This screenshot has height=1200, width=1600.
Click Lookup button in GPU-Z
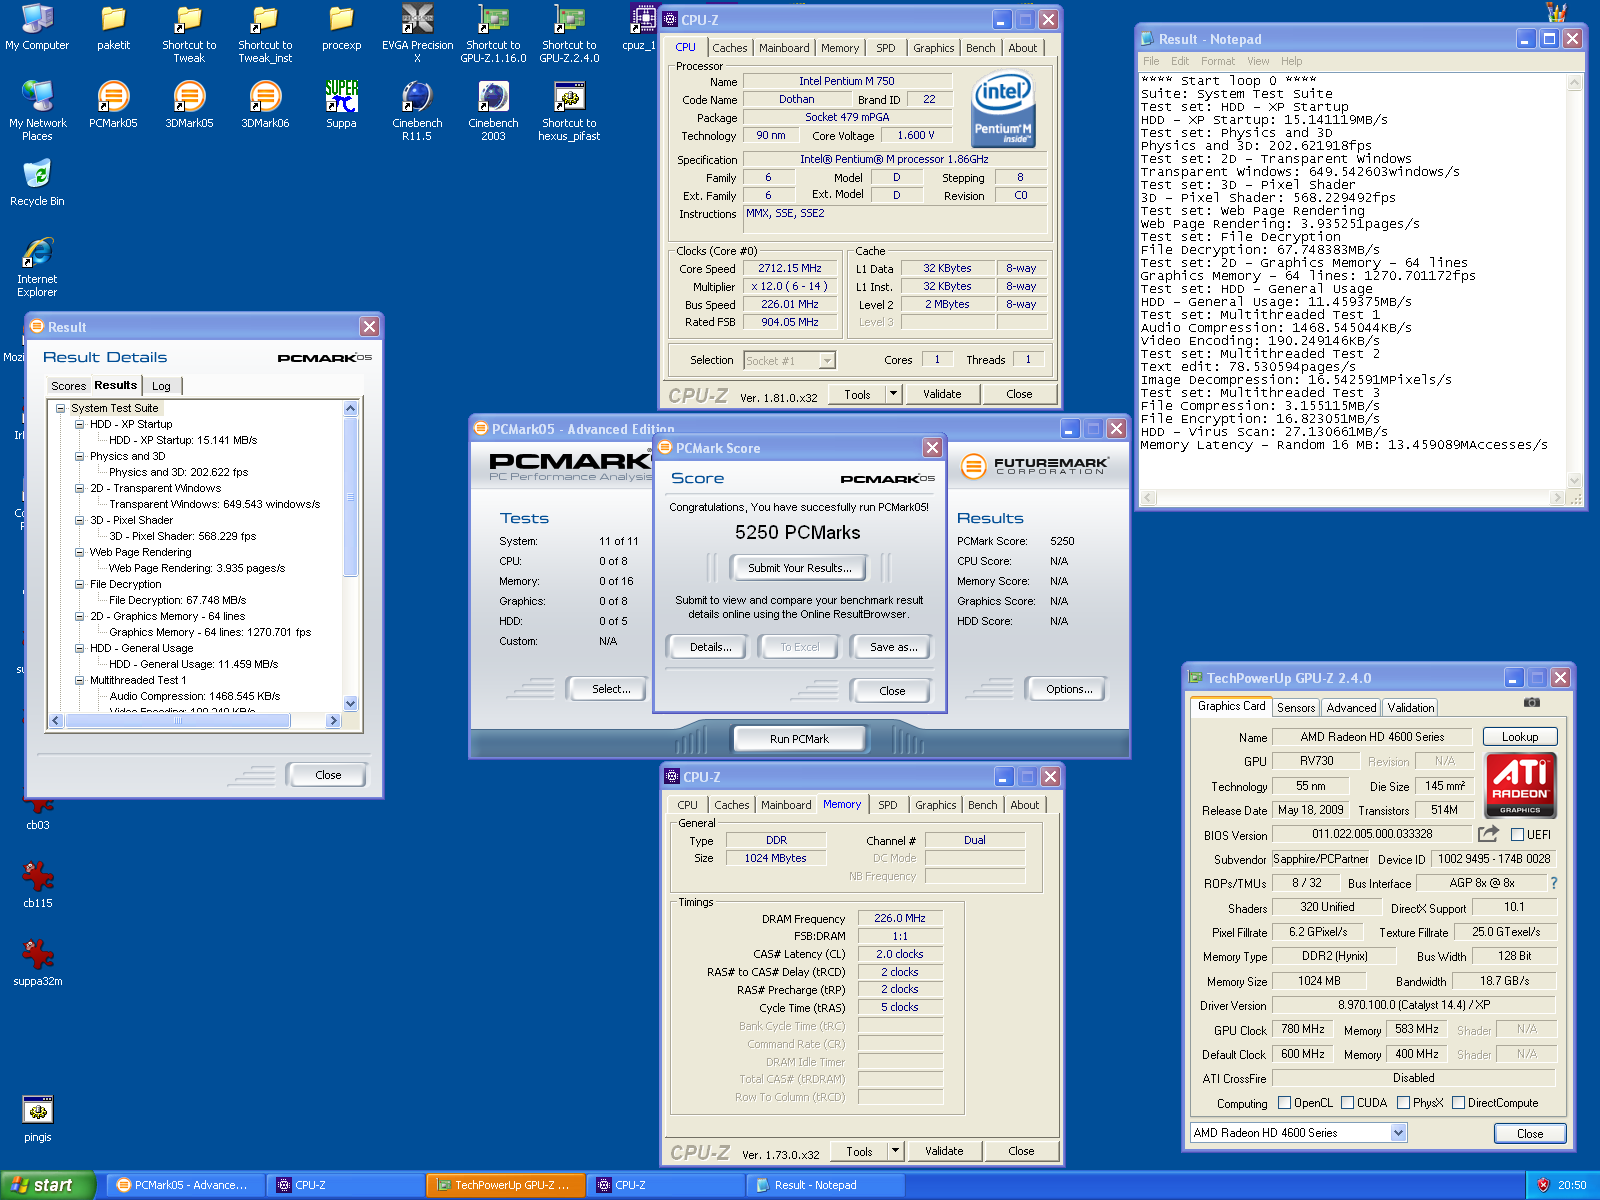(1520, 737)
